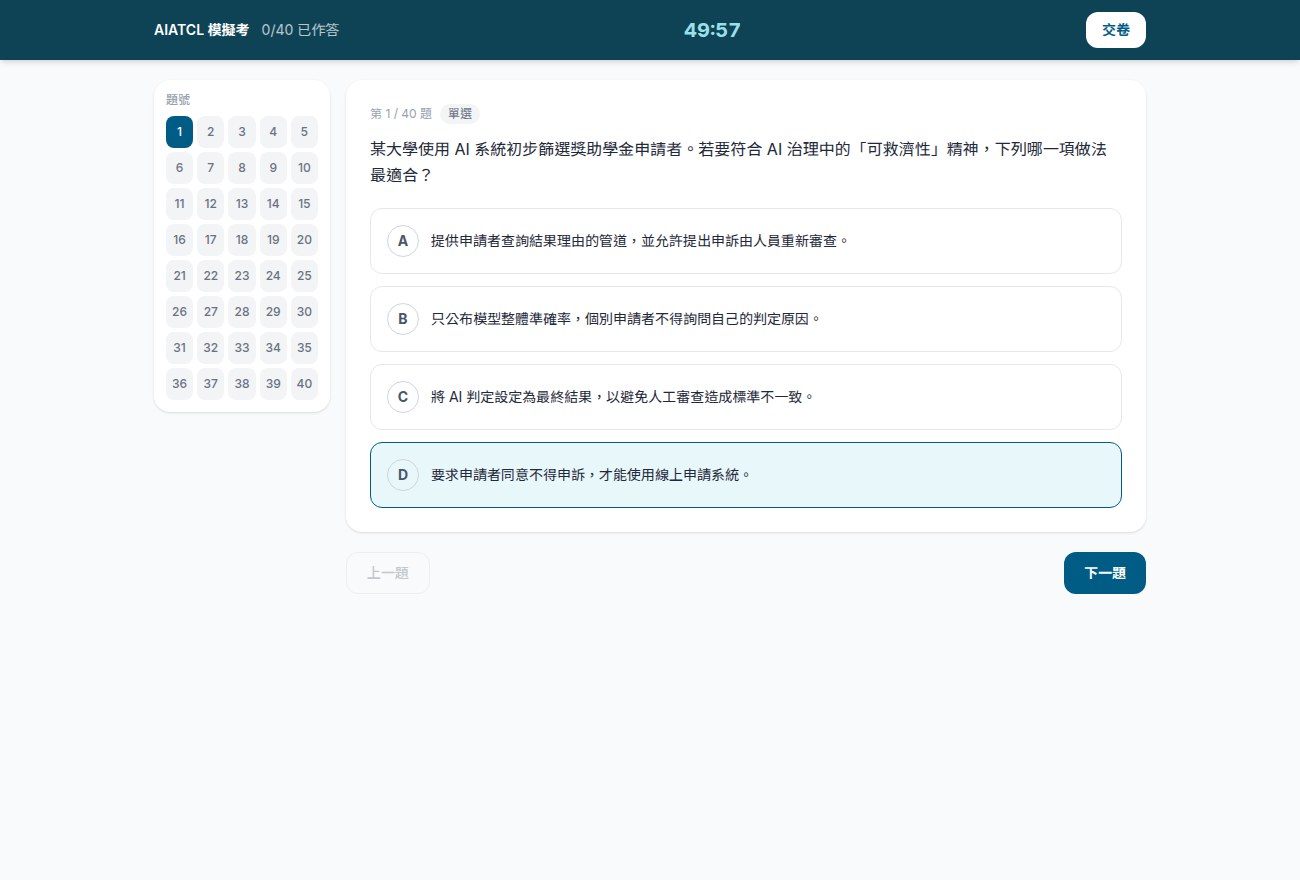Jump to question number 39
This screenshot has height=880, width=1300.
(x=273, y=384)
